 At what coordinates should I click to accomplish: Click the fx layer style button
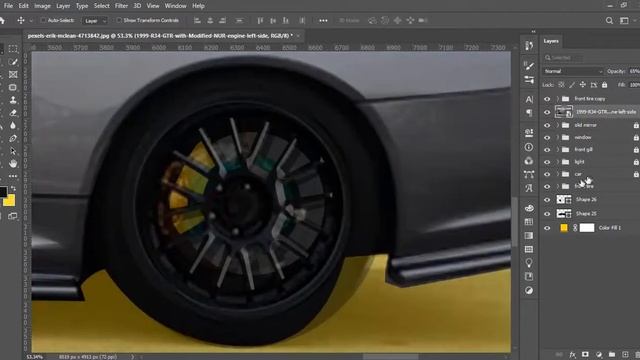coord(573,355)
